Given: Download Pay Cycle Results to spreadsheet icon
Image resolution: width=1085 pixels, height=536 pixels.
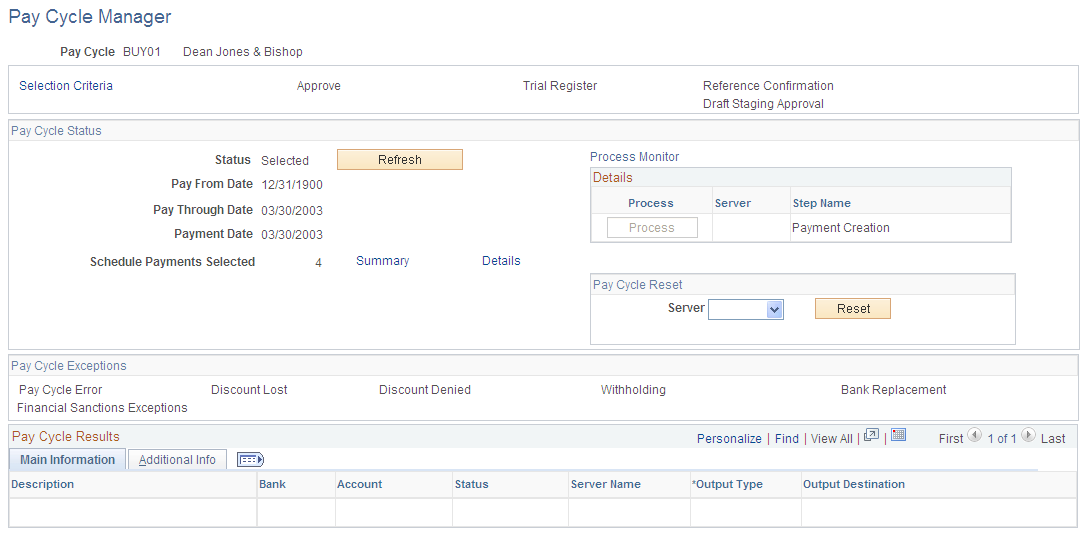Looking at the screenshot, I should tap(898, 435).
